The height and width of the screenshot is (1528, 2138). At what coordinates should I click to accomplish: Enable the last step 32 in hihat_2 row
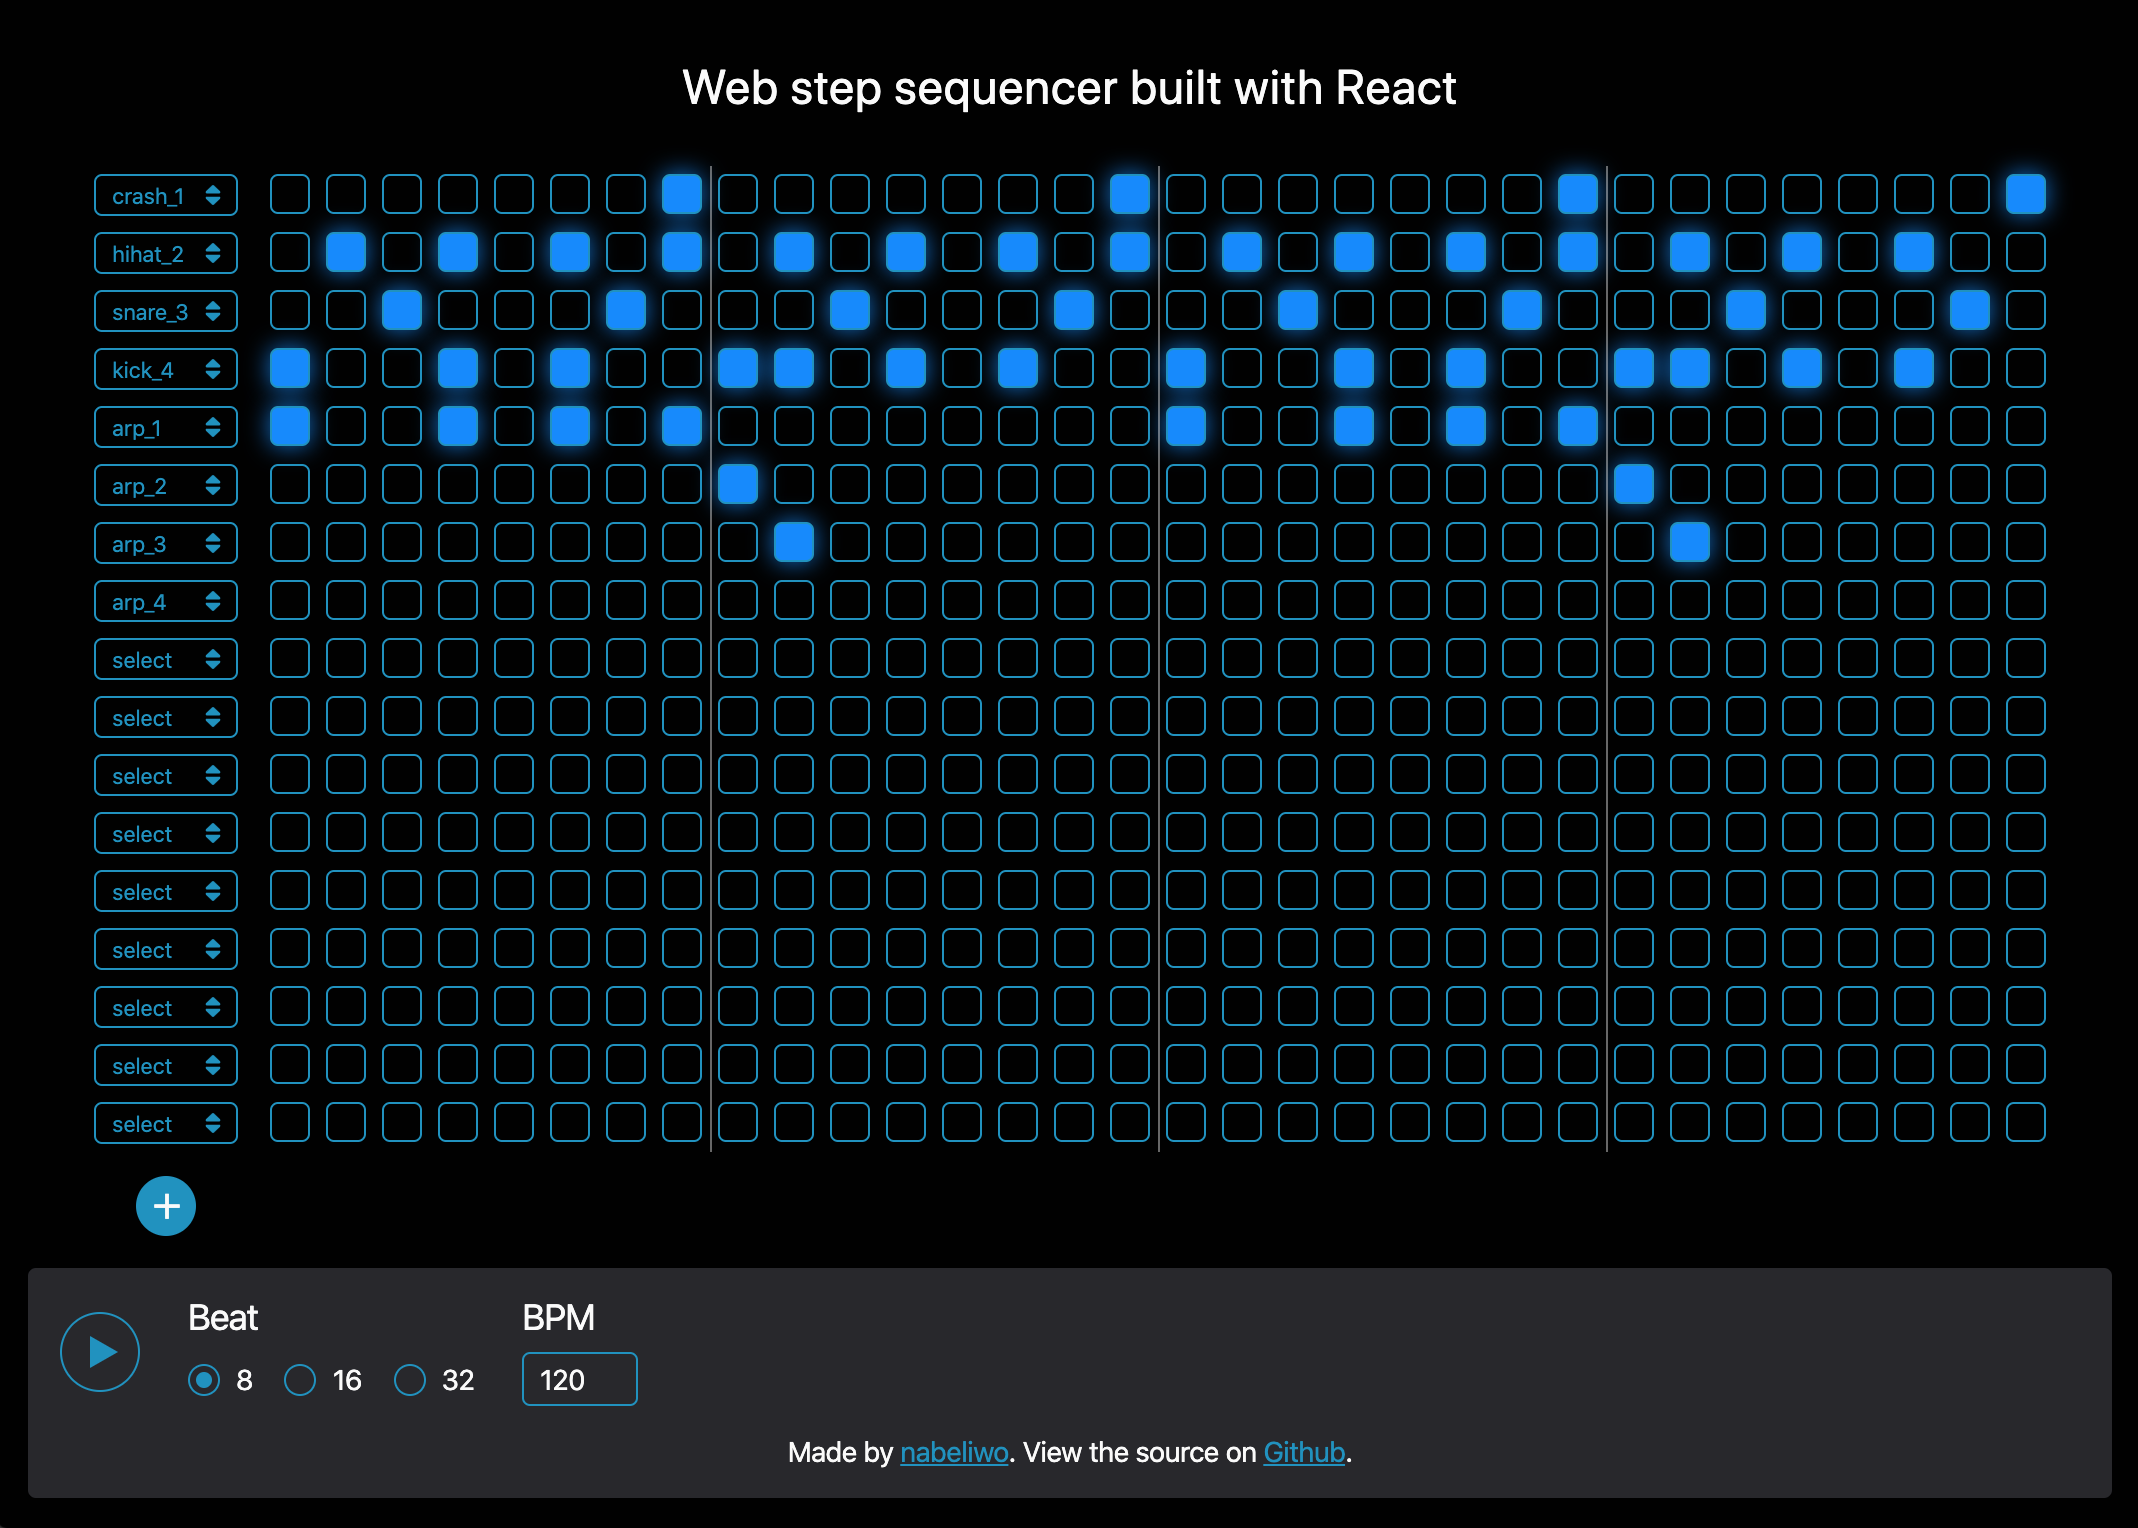pos(2026,252)
